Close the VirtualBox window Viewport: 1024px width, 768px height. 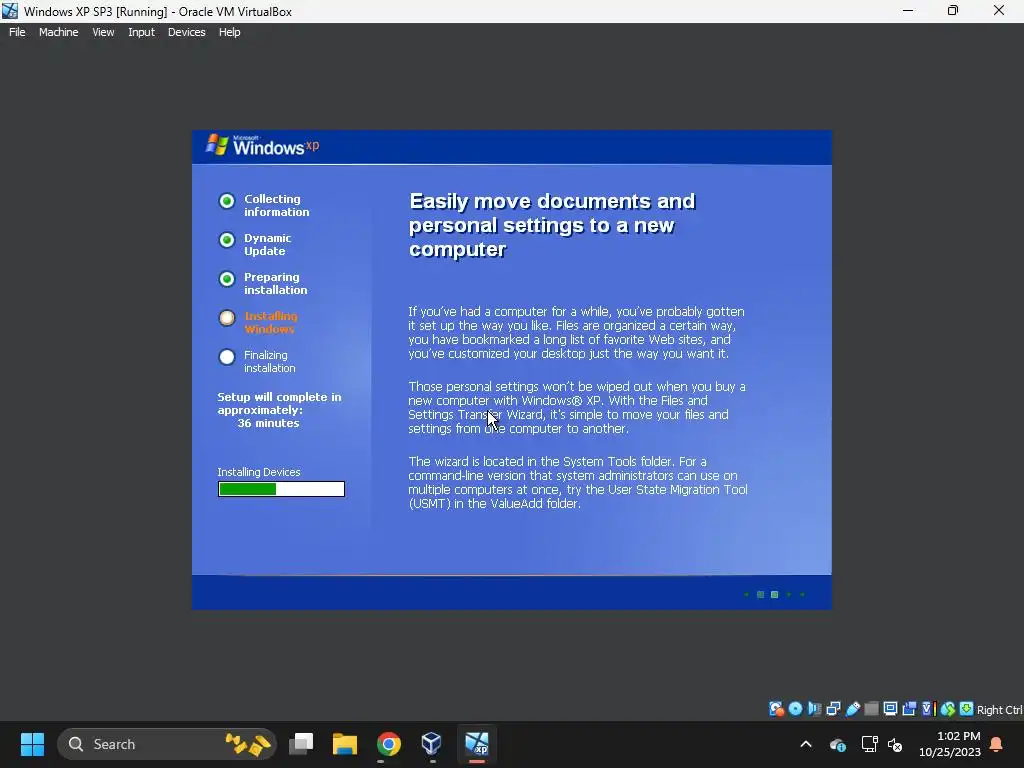tap(999, 11)
